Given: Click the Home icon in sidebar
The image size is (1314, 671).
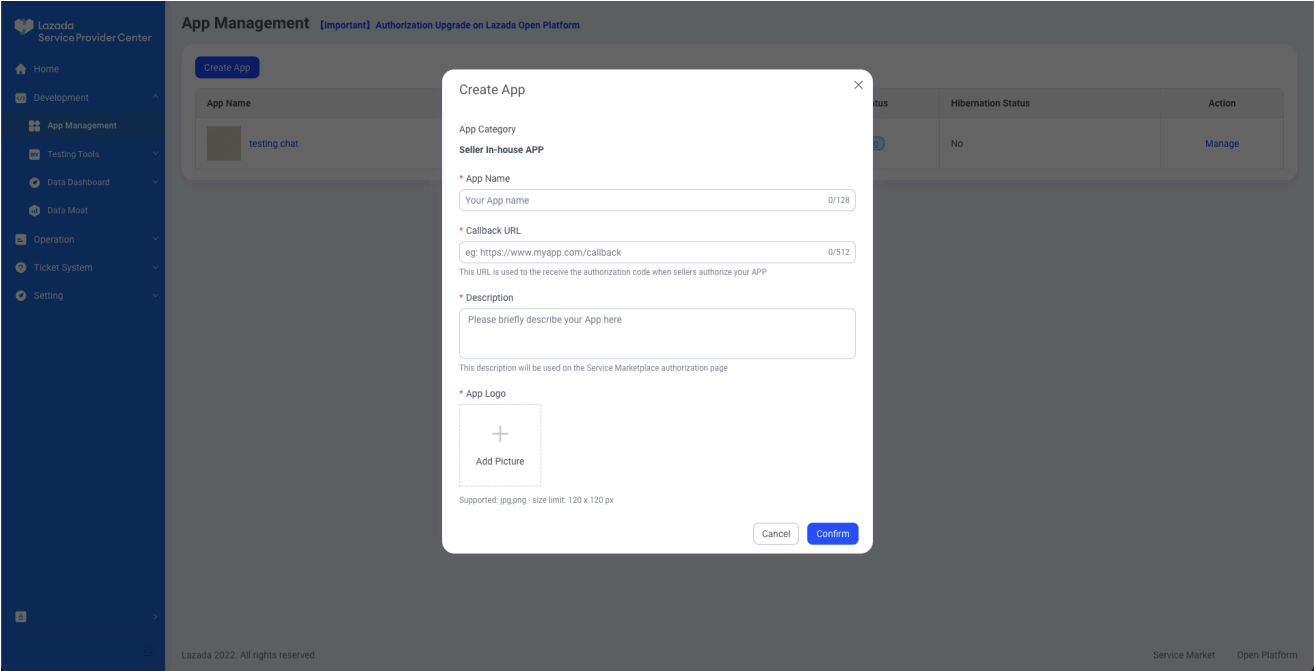Looking at the screenshot, I should (20, 69).
